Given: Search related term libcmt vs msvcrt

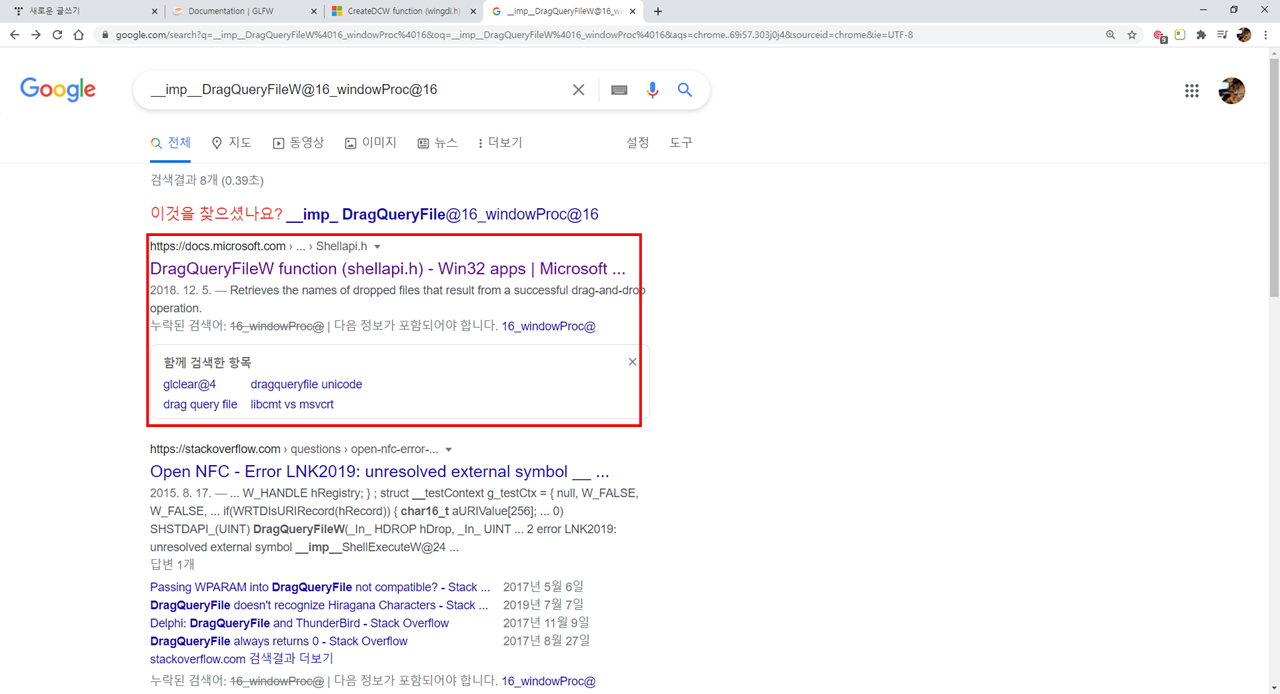Looking at the screenshot, I should click(x=292, y=404).
